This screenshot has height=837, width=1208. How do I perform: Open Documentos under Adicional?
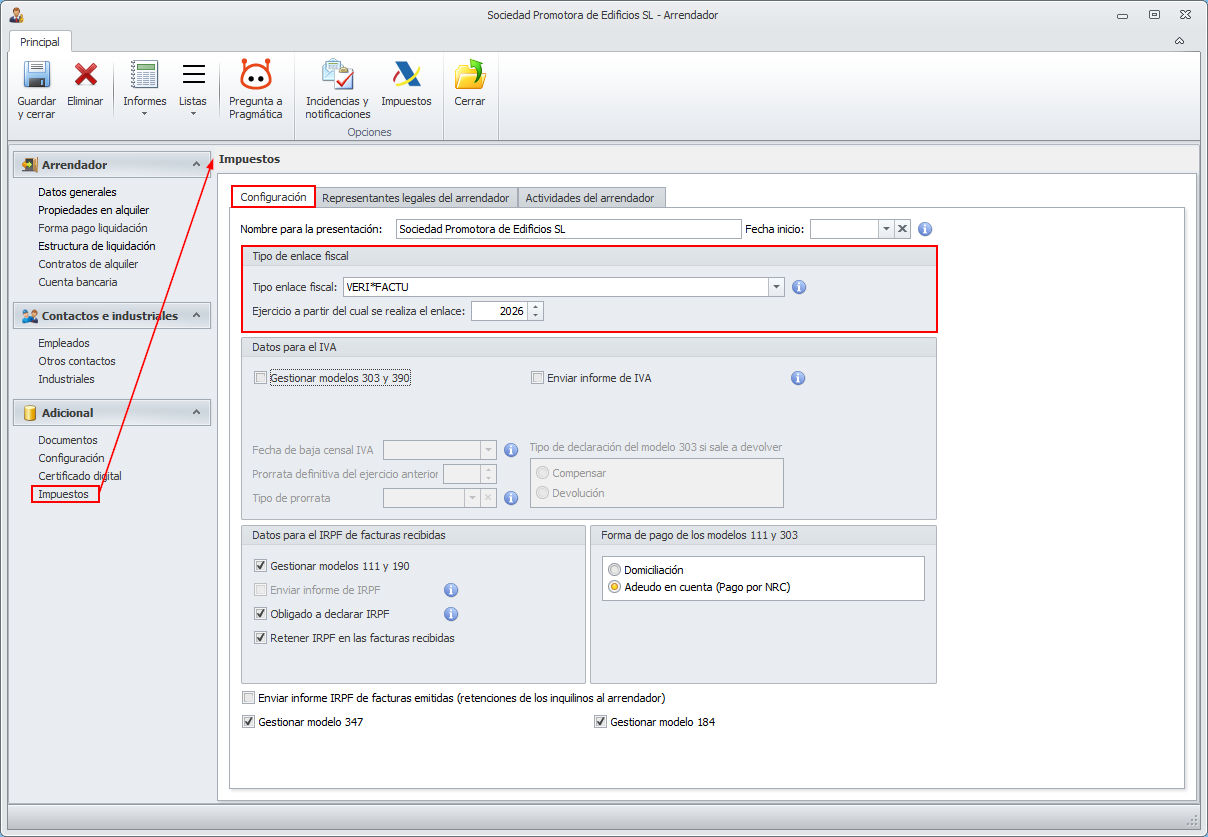(68, 440)
